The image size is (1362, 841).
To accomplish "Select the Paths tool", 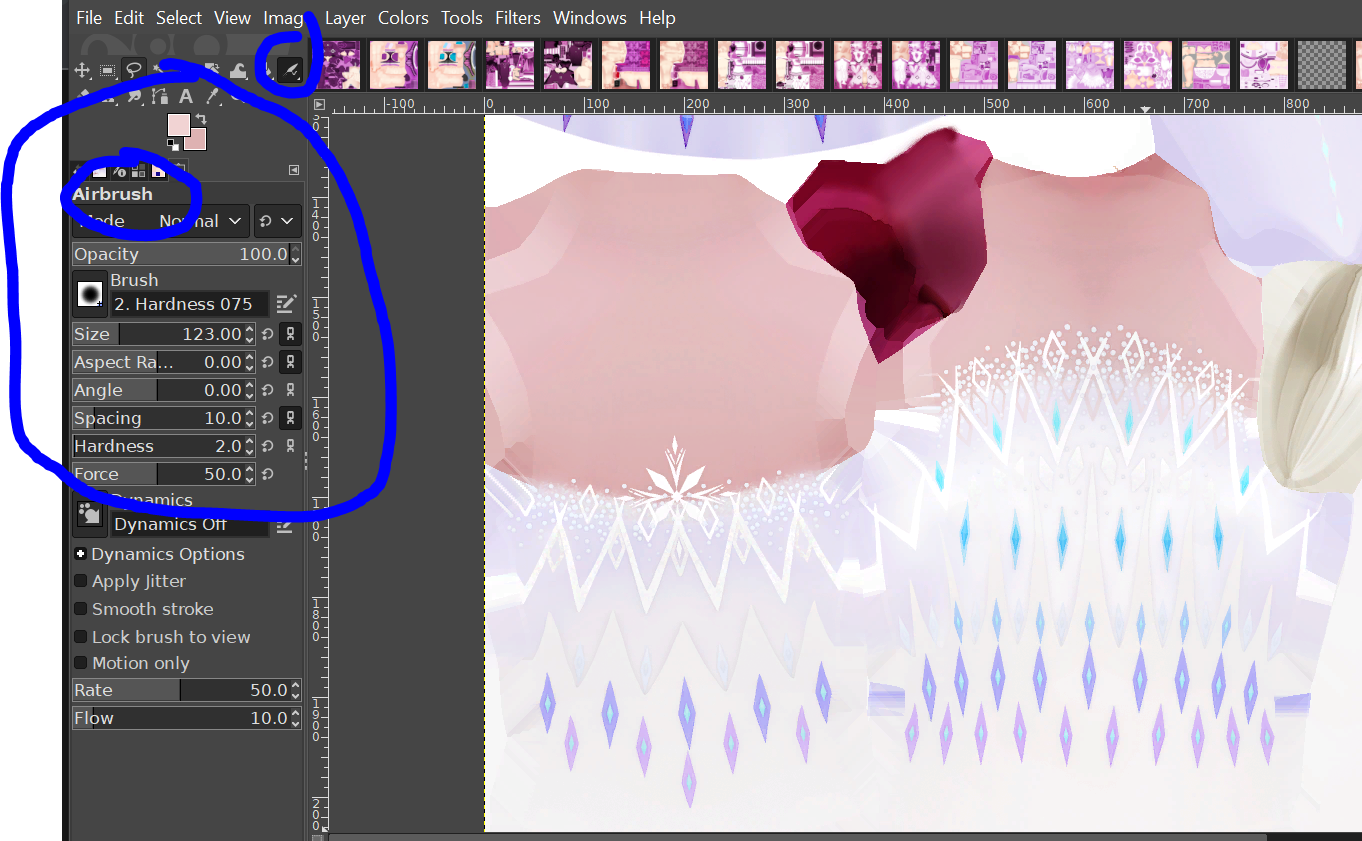I will pos(160,96).
